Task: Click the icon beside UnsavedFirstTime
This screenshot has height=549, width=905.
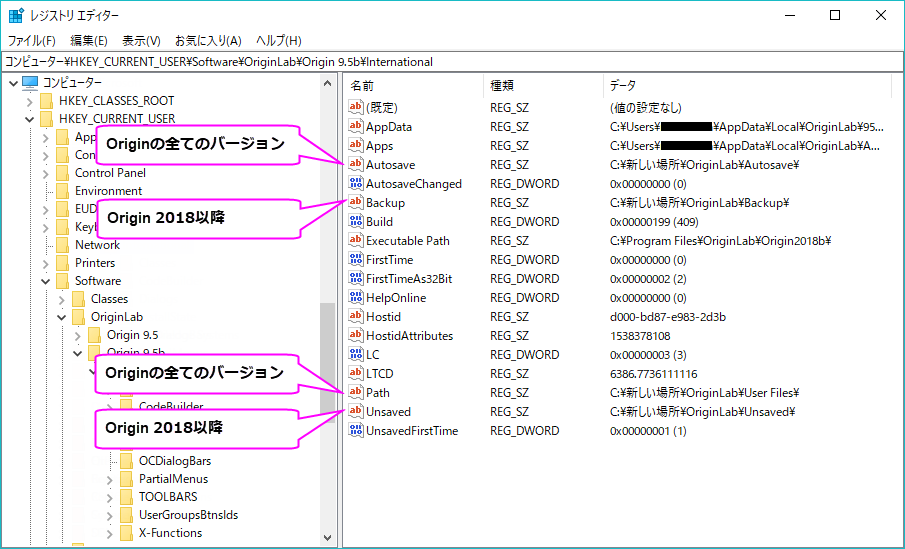Action: [356, 431]
